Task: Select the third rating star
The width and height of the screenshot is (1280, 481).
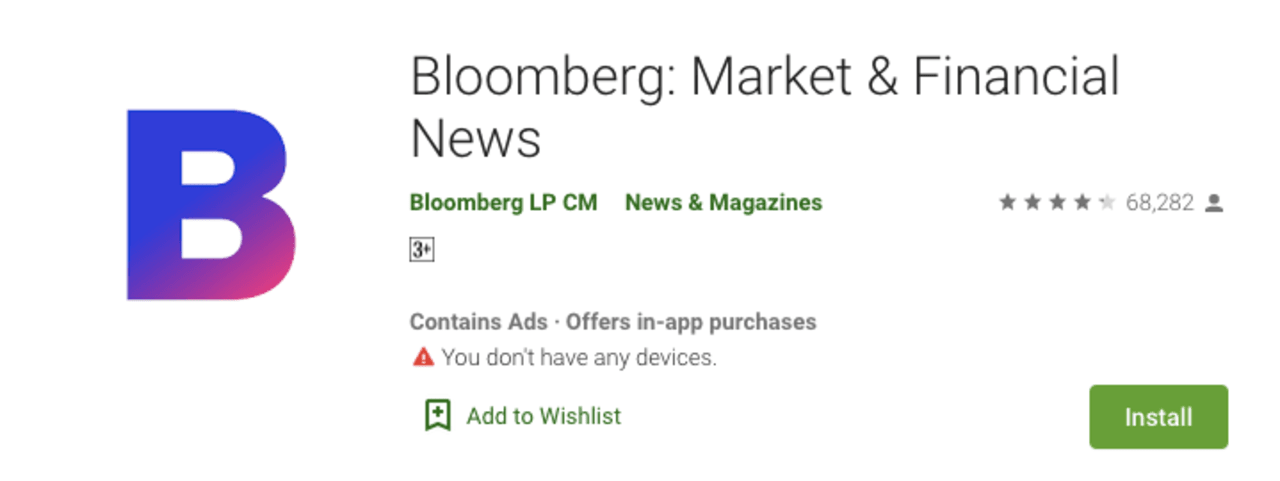Action: [1057, 203]
